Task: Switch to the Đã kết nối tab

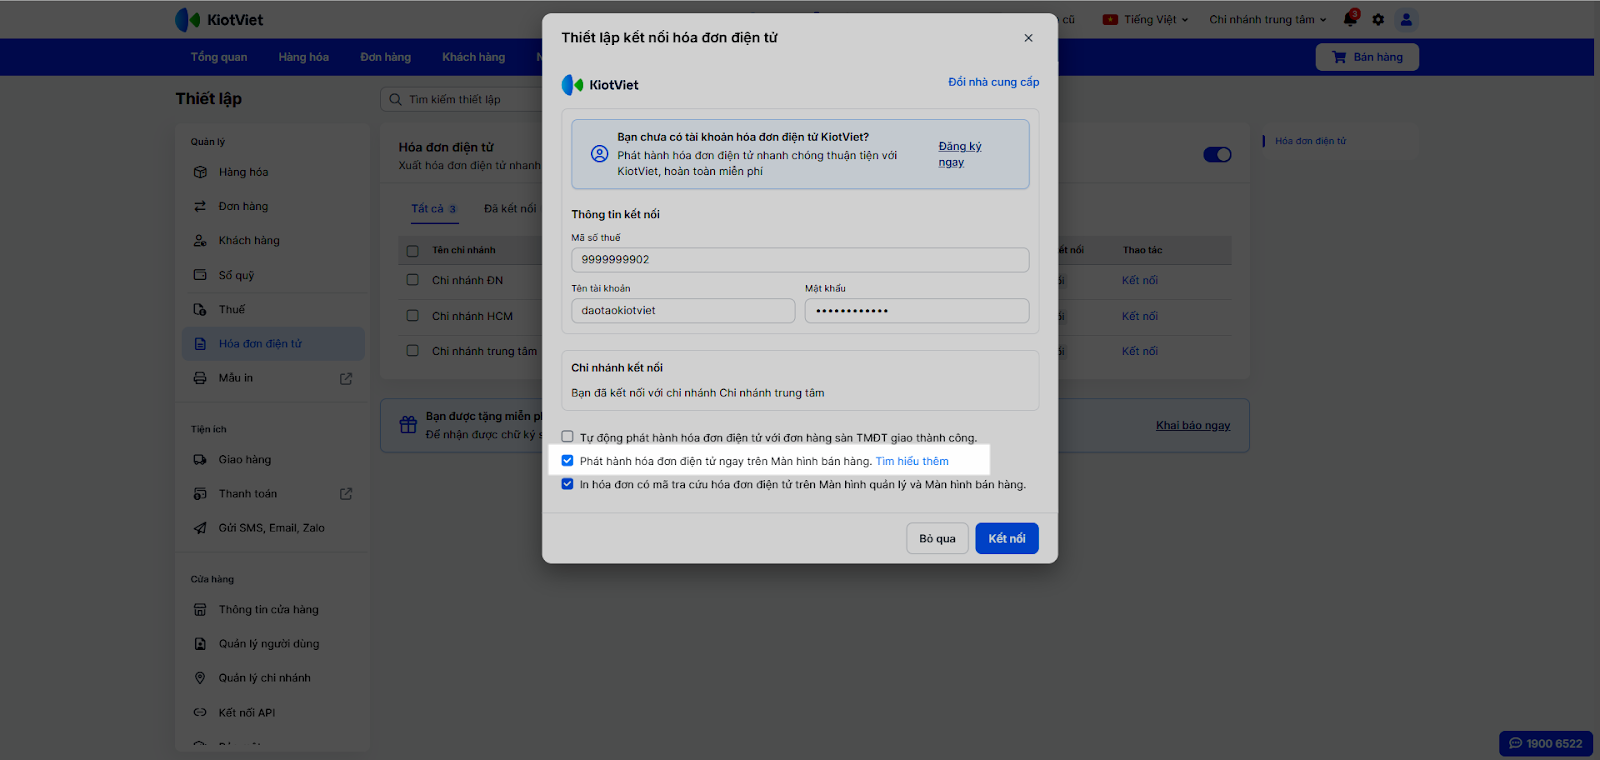Action: point(510,209)
